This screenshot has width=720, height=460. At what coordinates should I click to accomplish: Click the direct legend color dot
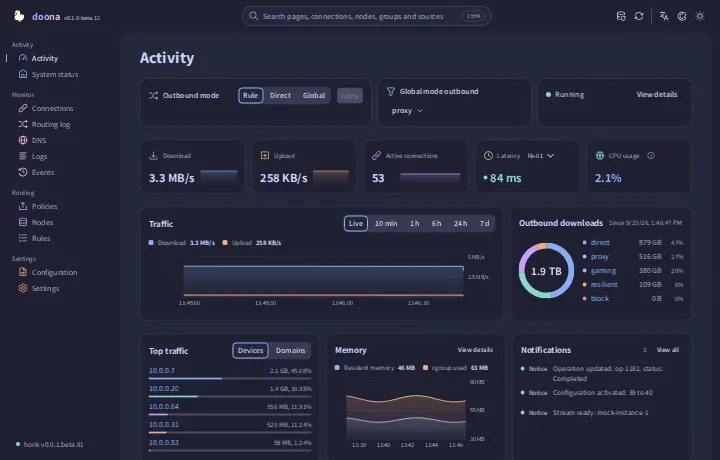tap(585, 242)
